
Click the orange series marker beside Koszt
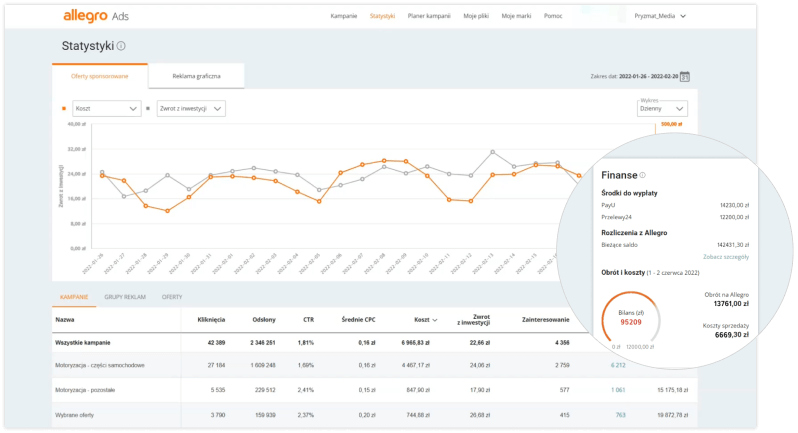point(64,108)
